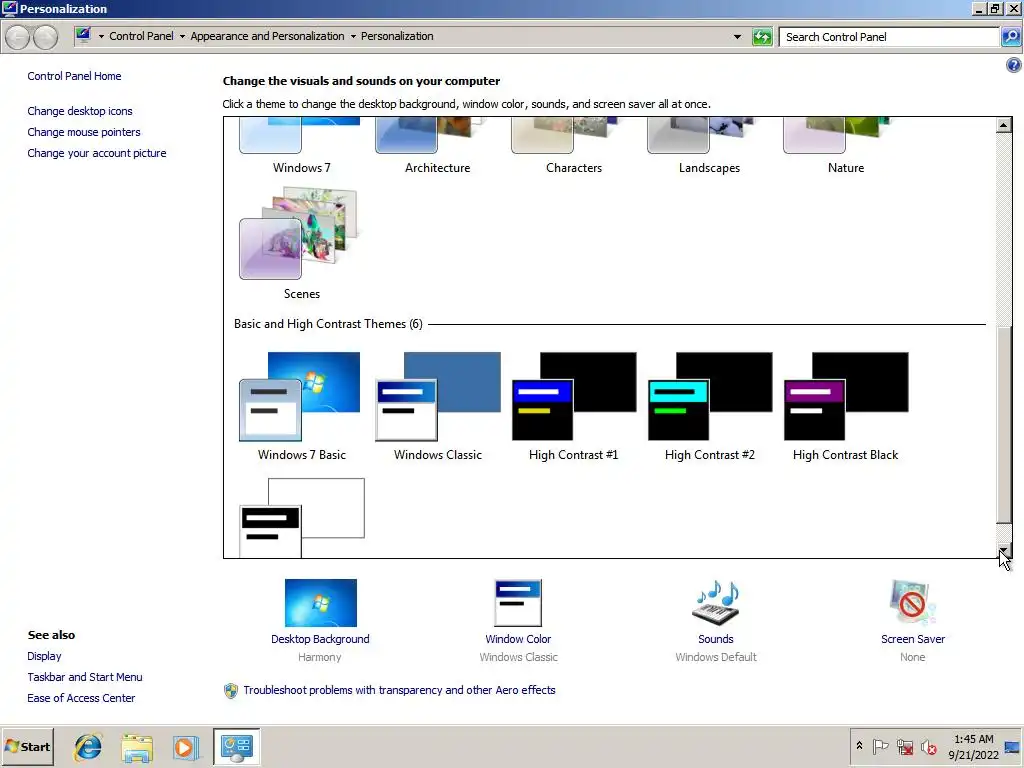1024x768 pixels.
Task: Click the help question mark icon
Action: 1014,65
